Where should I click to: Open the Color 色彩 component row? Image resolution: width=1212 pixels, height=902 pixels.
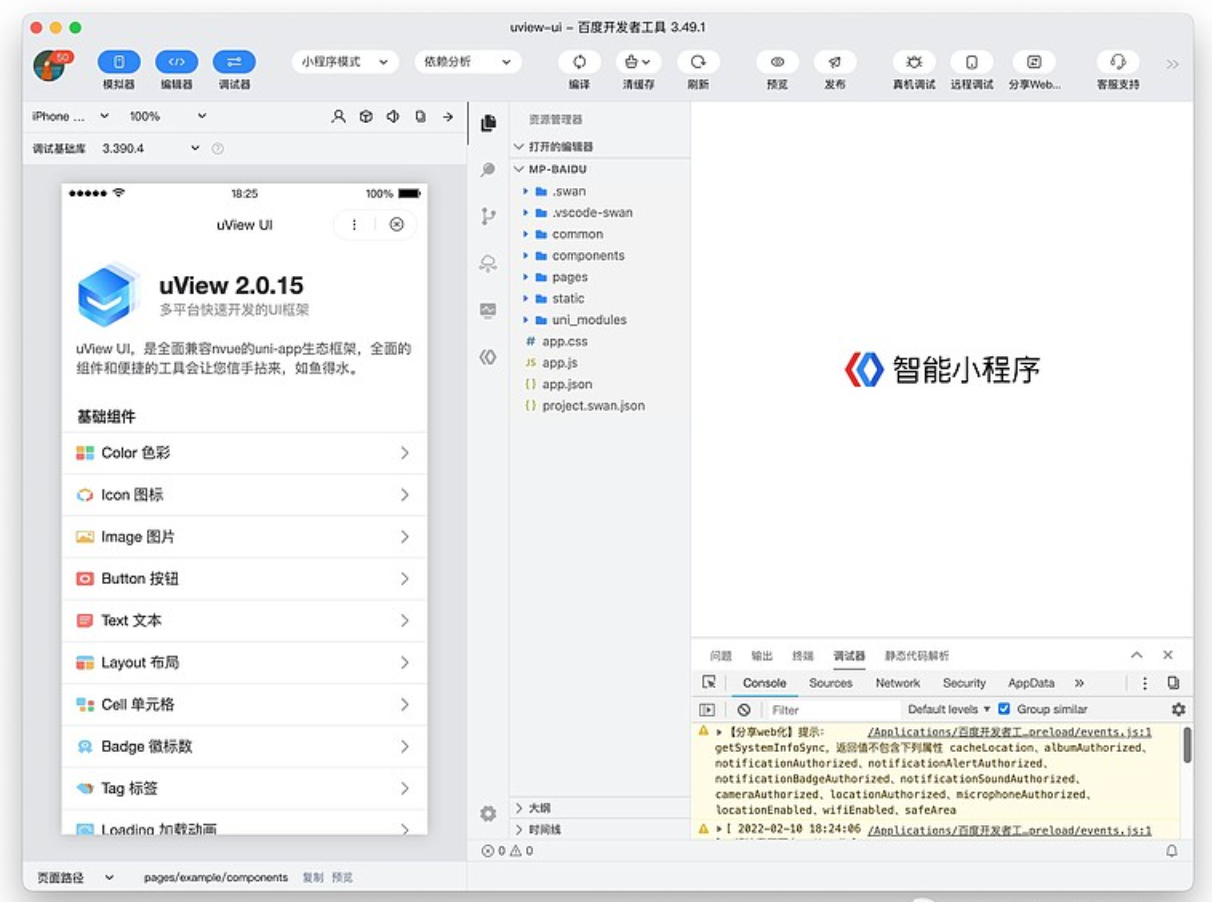tap(244, 453)
